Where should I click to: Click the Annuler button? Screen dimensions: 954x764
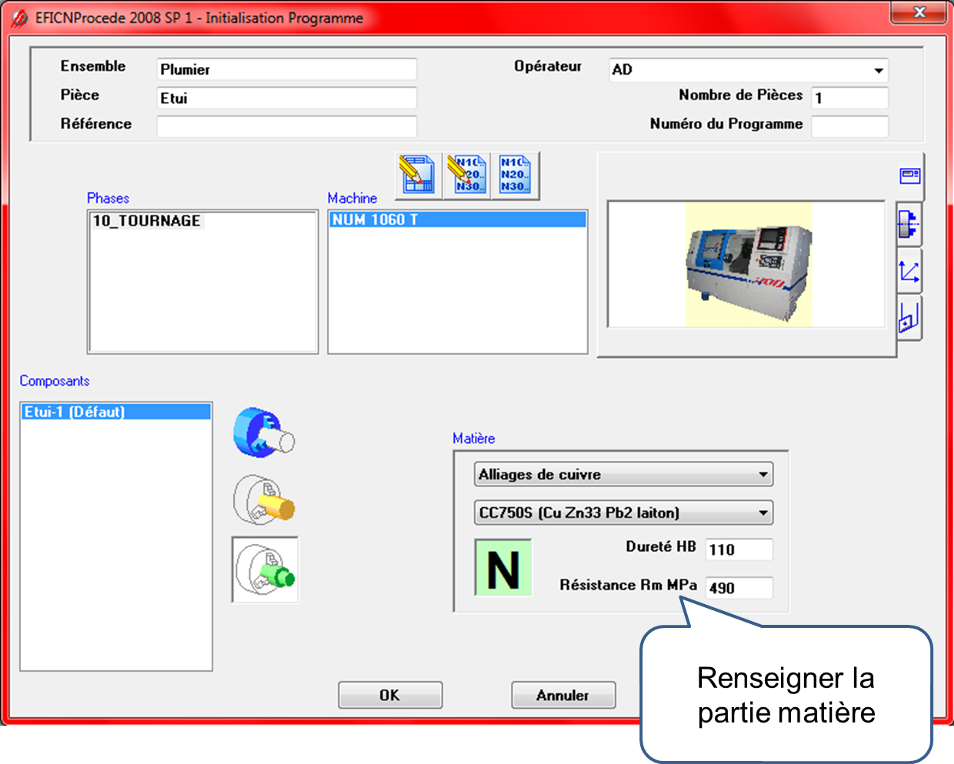[x=563, y=695]
